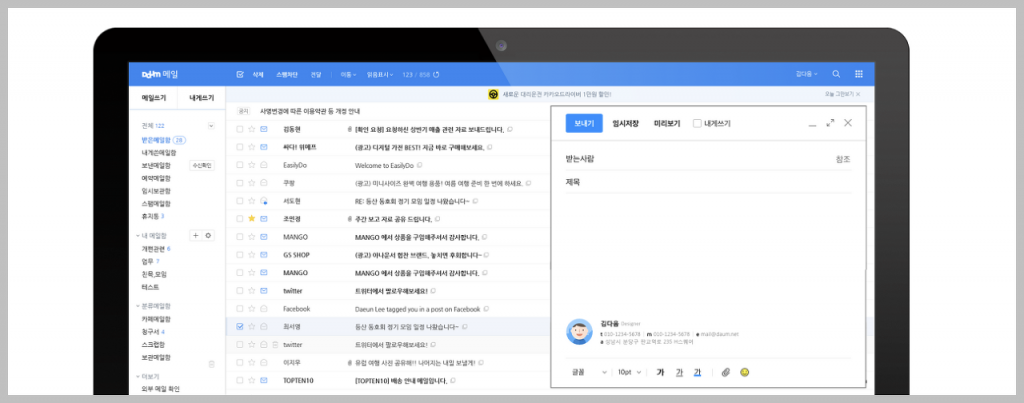Image resolution: width=1024 pixels, height=403 pixels.
Task: Star the Facebook email
Action: pyautogui.click(x=251, y=308)
